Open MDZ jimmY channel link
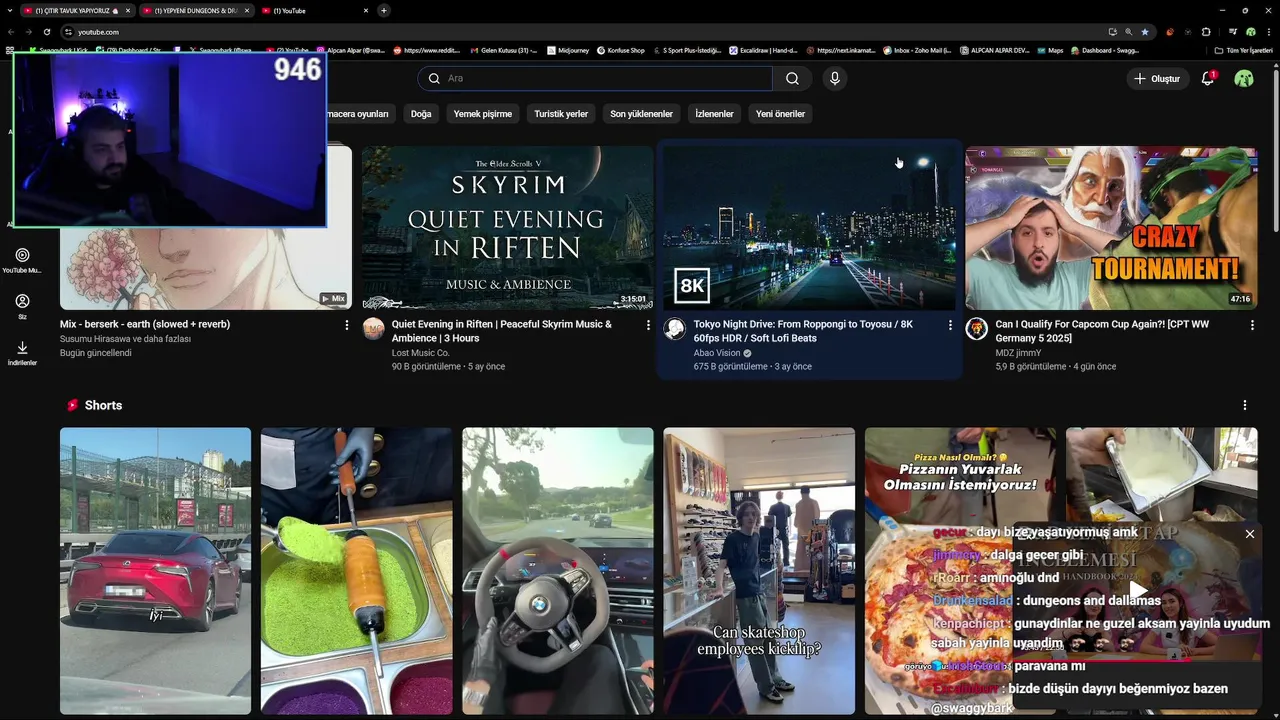Screen dimensions: 1280x720 pos(1018,353)
